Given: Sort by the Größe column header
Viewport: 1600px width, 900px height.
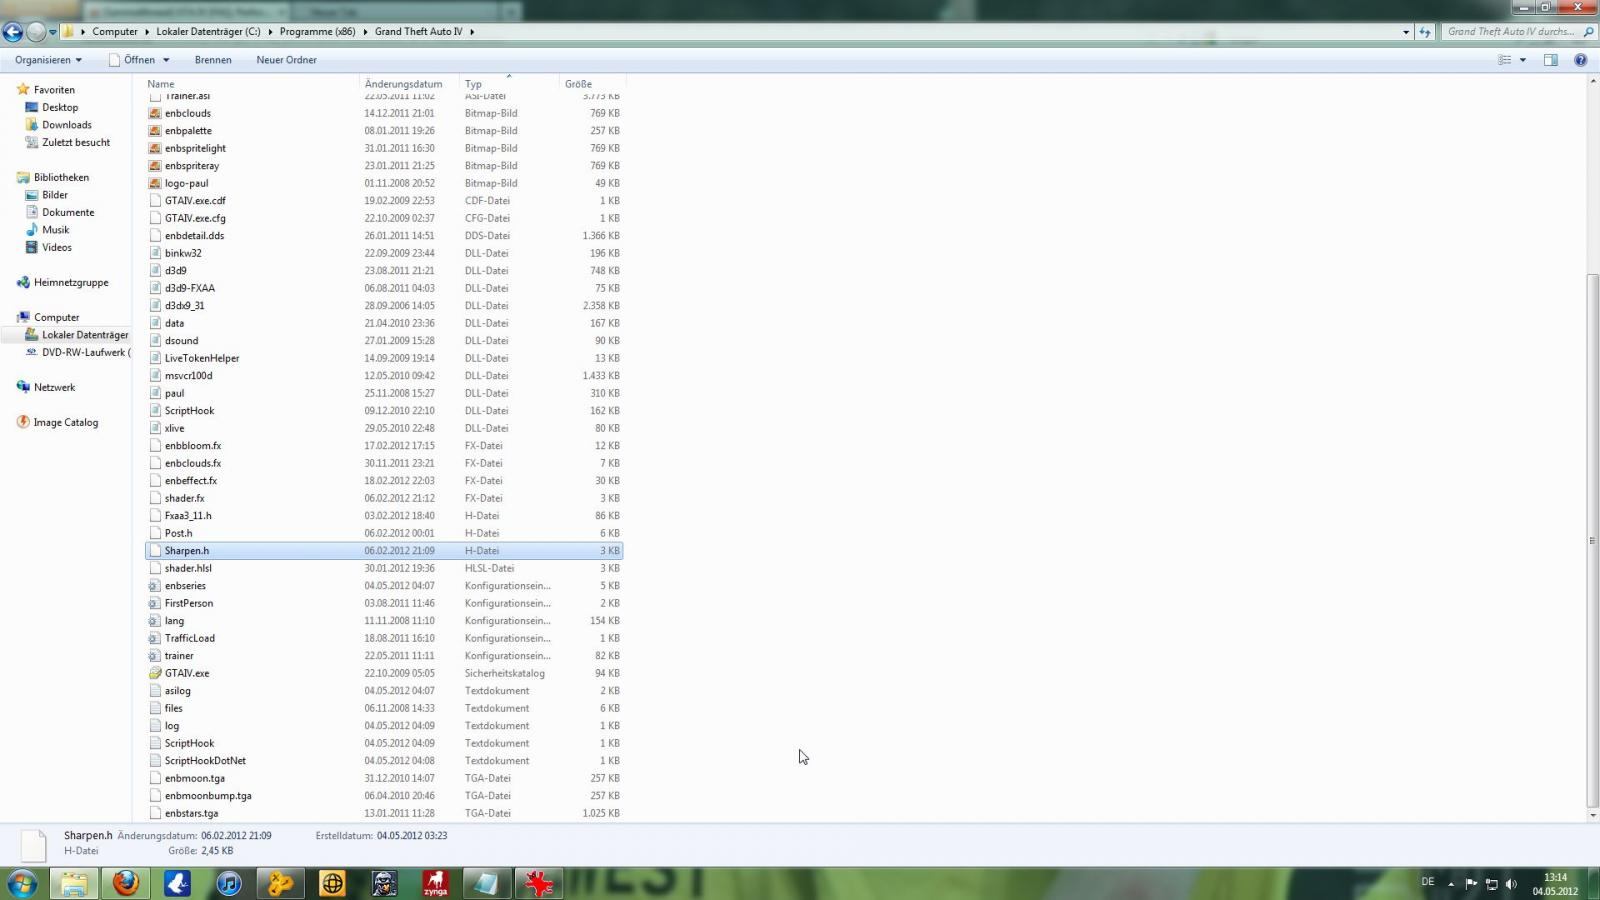Looking at the screenshot, I should pyautogui.click(x=578, y=84).
